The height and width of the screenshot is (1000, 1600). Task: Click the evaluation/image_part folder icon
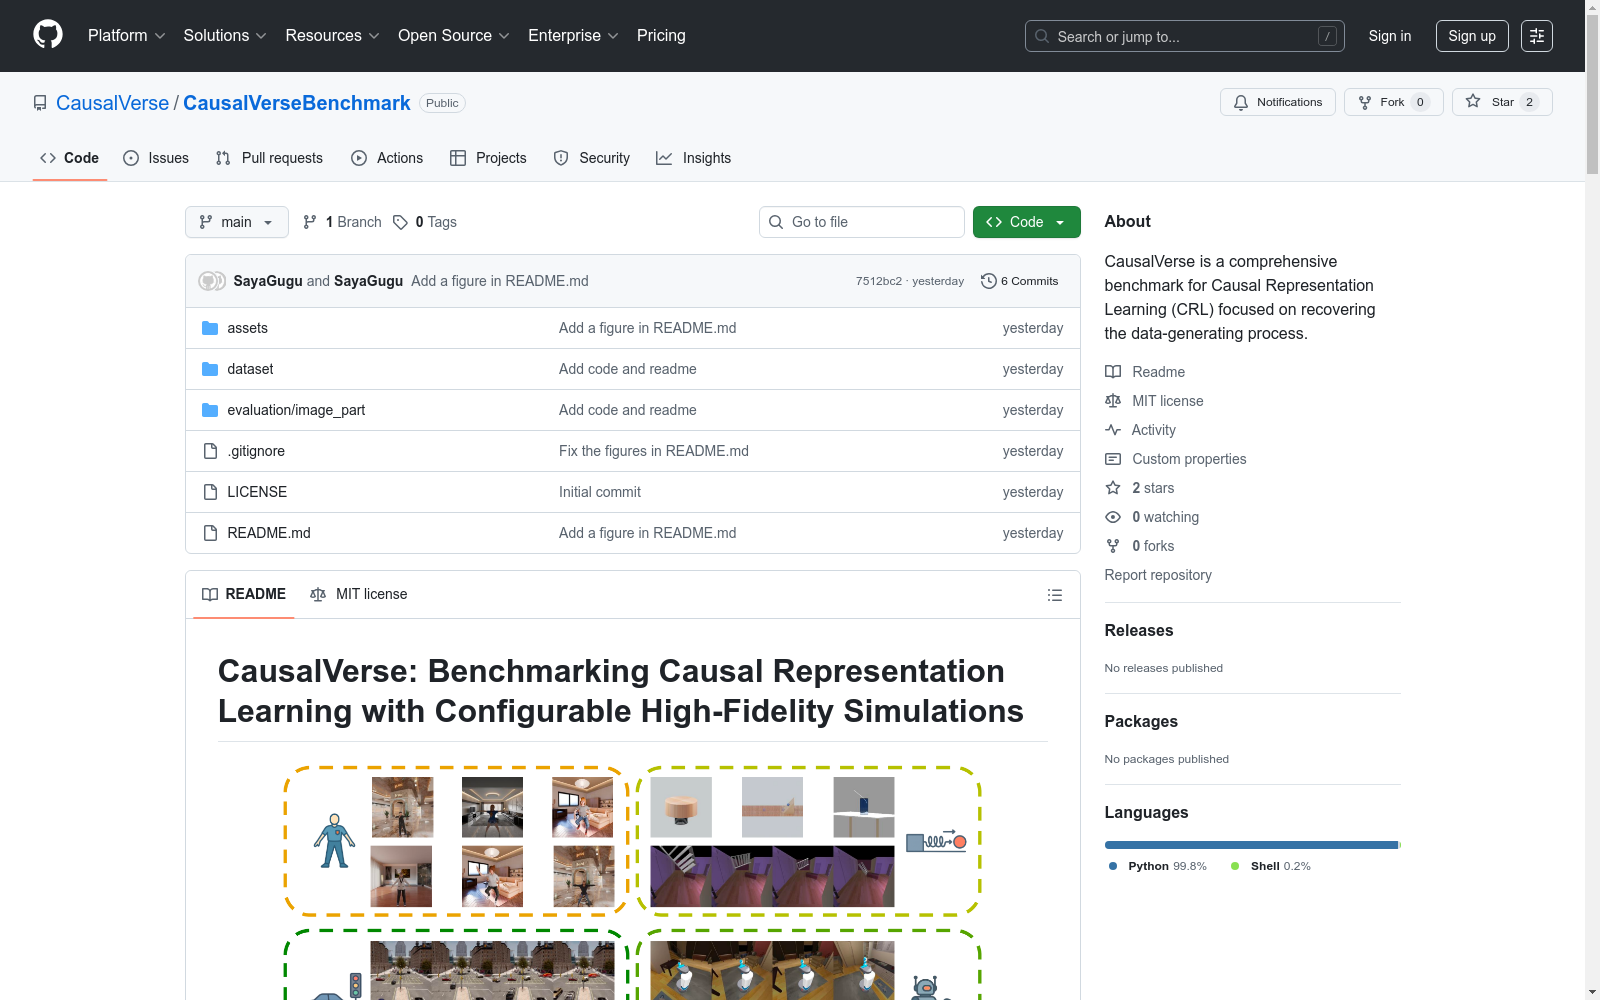pyautogui.click(x=210, y=410)
